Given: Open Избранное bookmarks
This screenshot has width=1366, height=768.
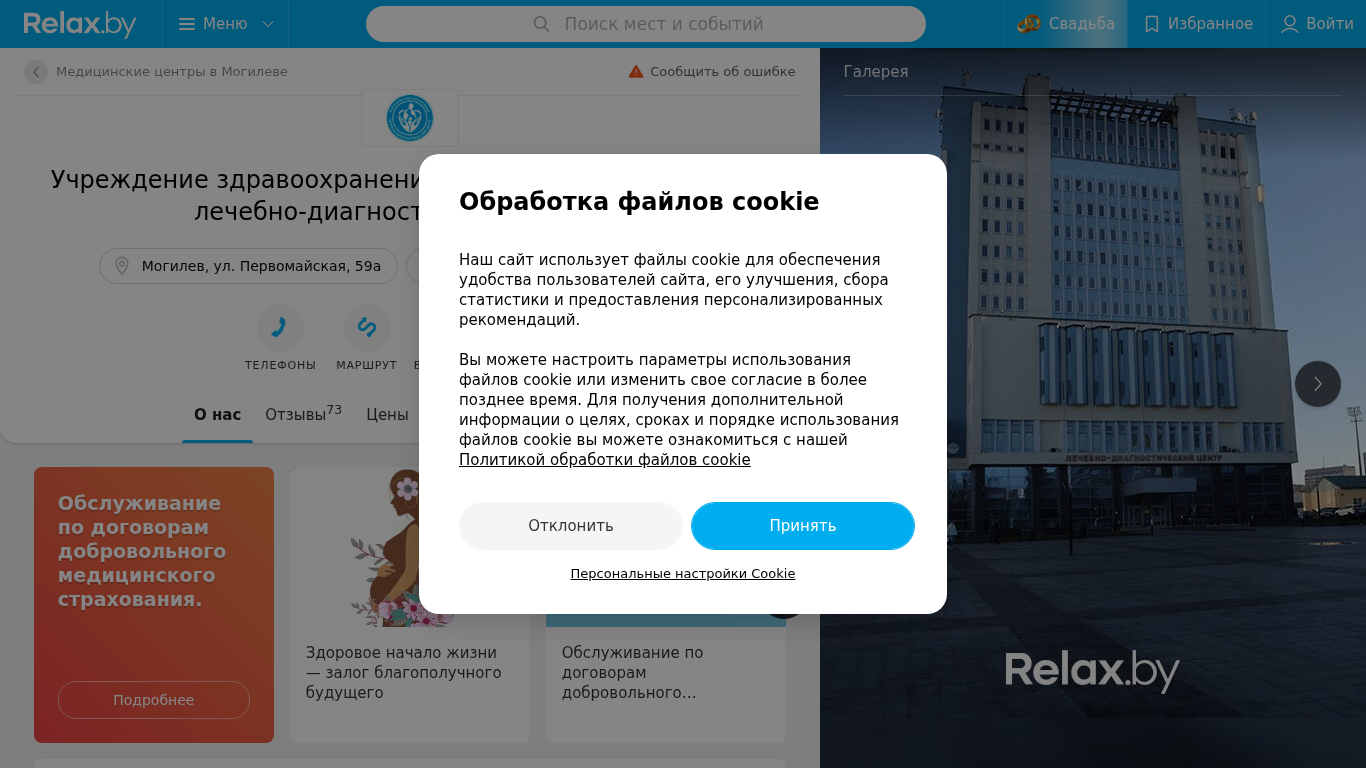Looking at the screenshot, I should coord(1197,24).
